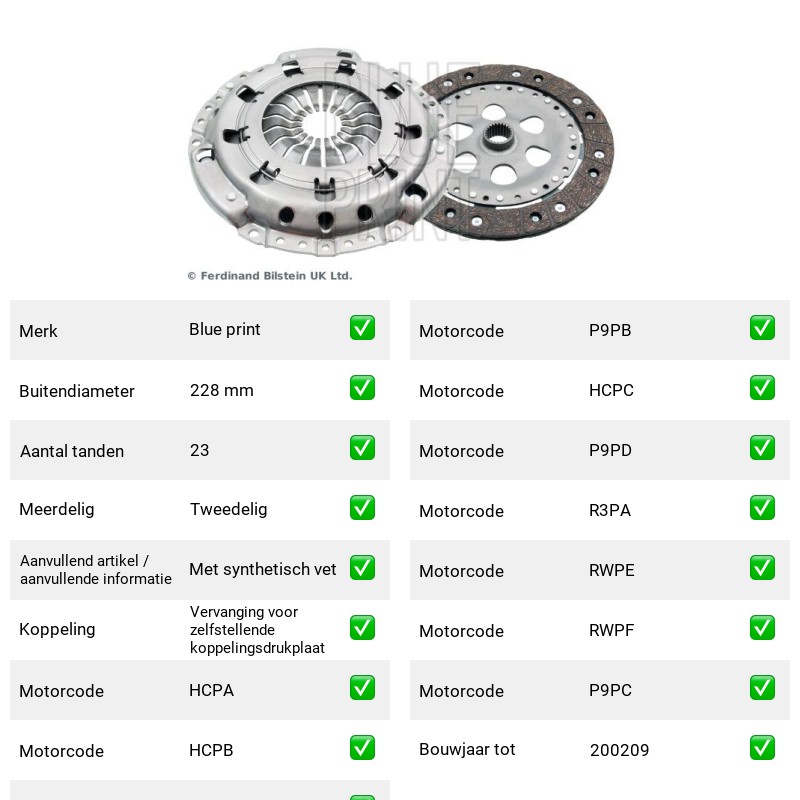The image size is (800, 800).
Task: Click the Tweedelig row checkmark
Action: coord(362,508)
